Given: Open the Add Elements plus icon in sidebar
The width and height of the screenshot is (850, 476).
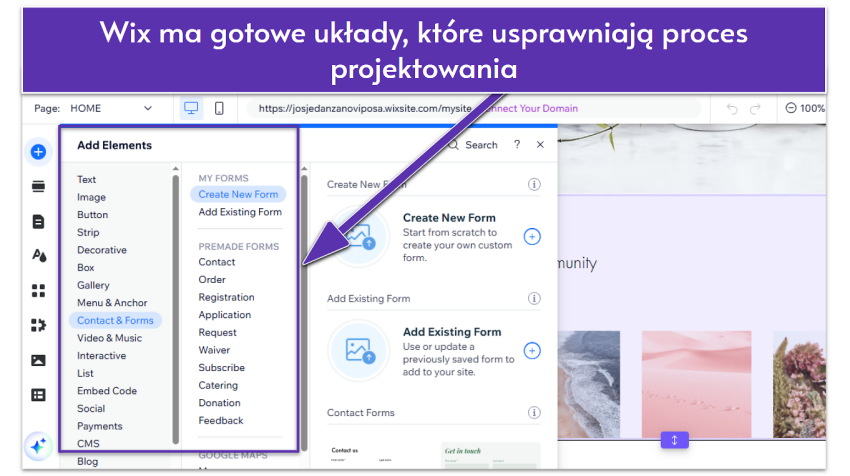Looking at the screenshot, I should point(38,152).
